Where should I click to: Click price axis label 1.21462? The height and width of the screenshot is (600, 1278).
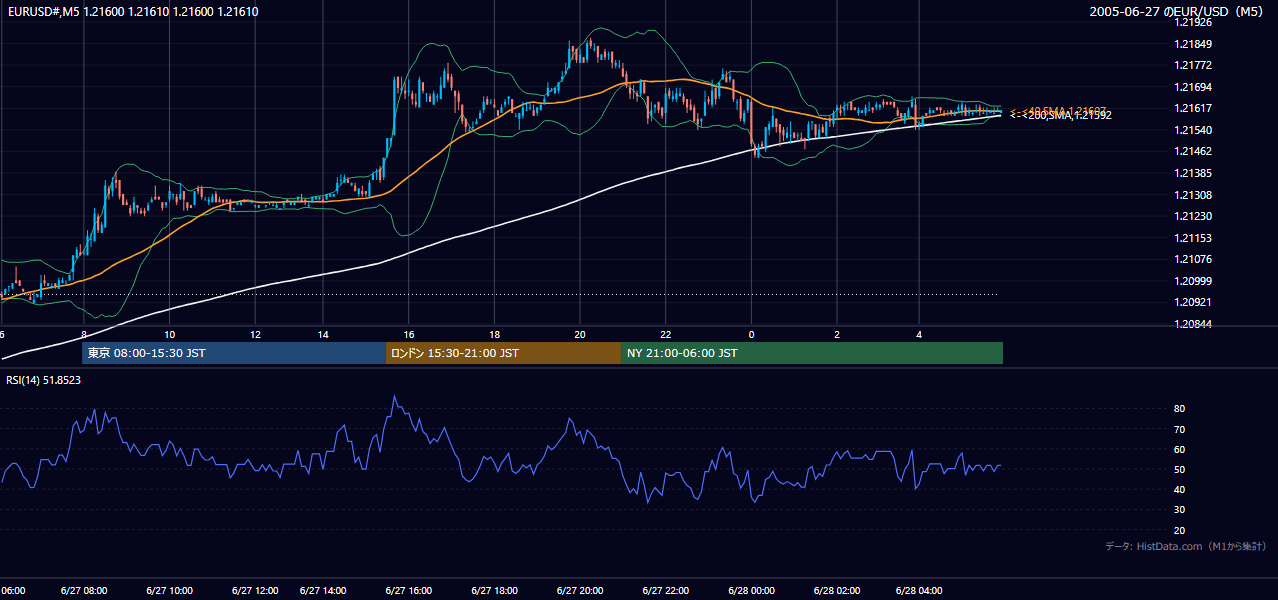click(1193, 151)
